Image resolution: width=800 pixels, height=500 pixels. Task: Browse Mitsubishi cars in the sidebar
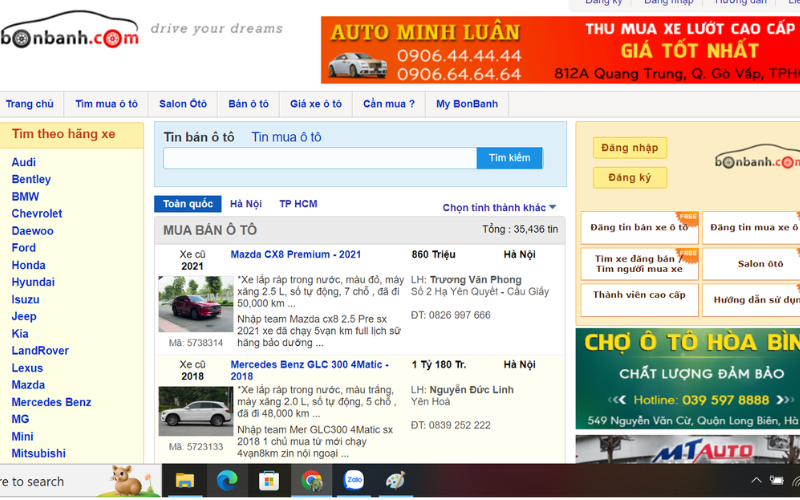click(x=39, y=454)
